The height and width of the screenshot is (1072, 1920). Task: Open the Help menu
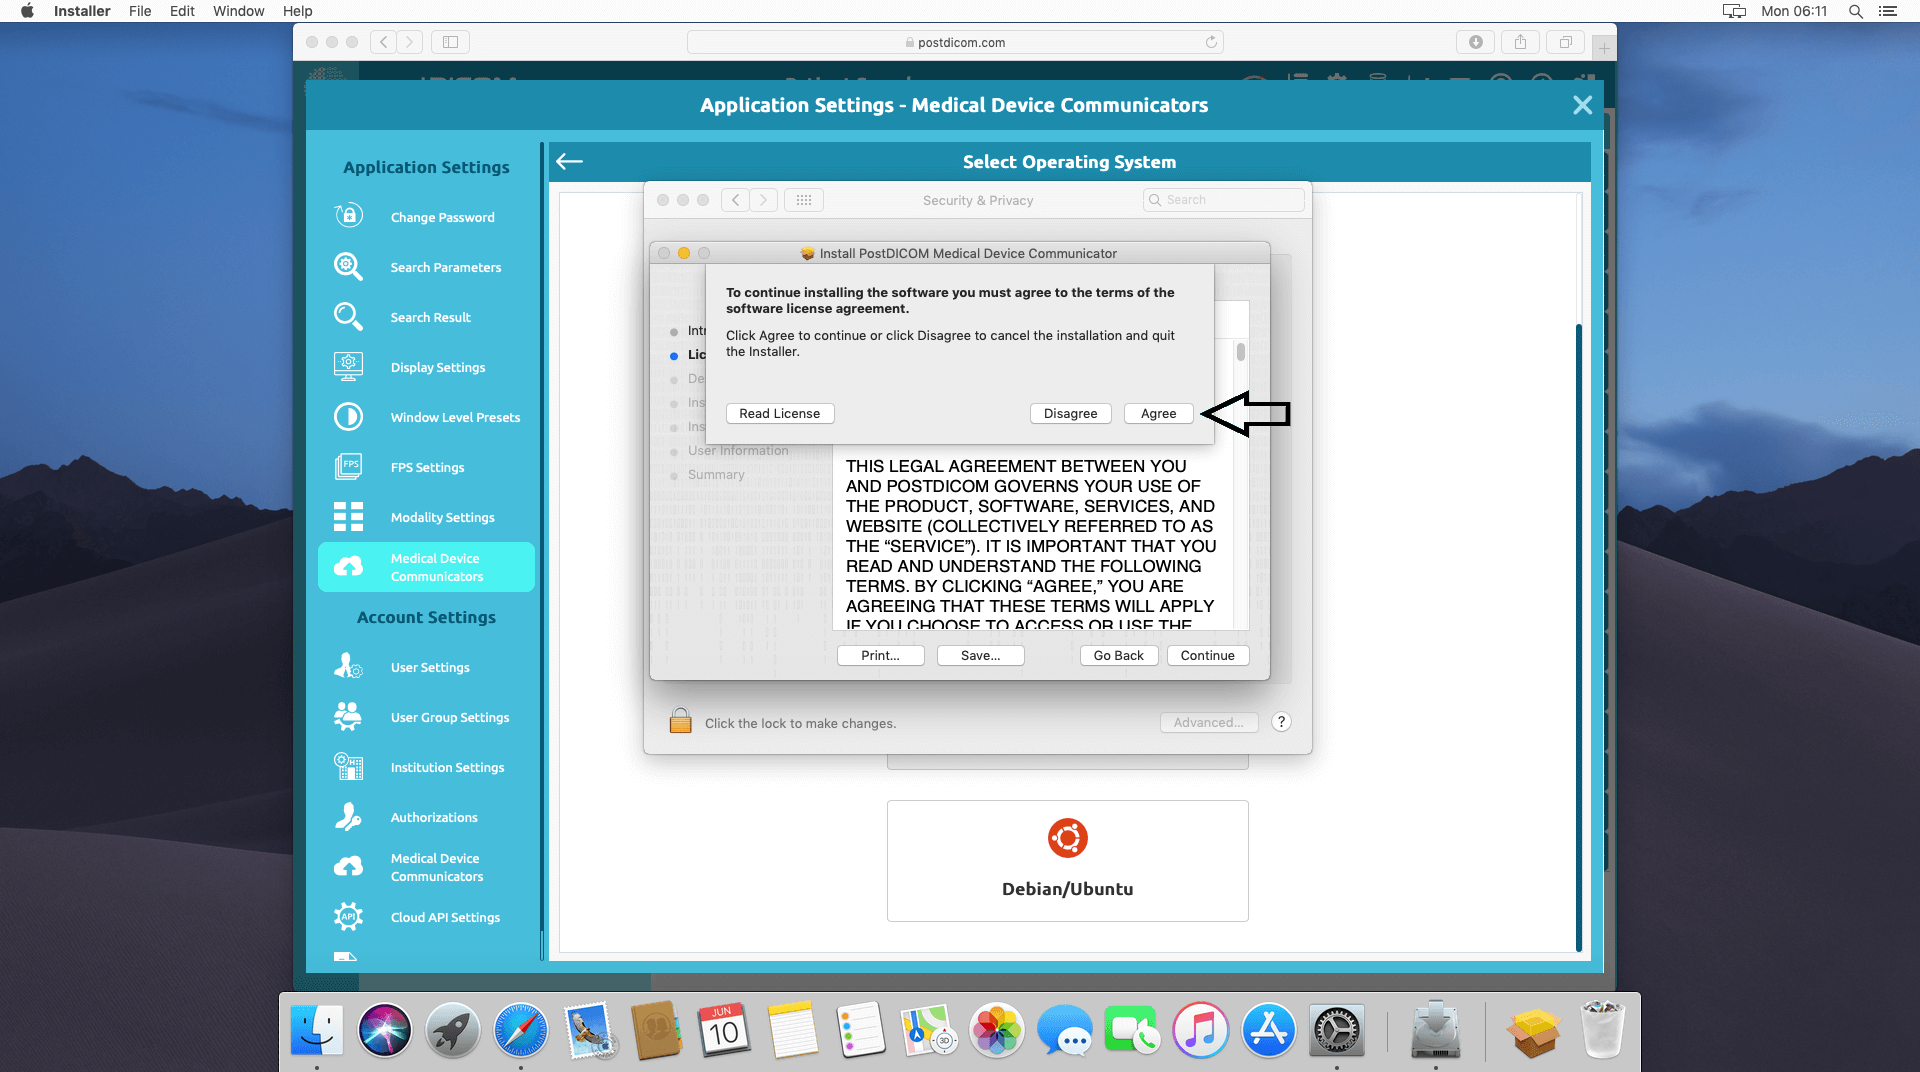[x=297, y=11]
